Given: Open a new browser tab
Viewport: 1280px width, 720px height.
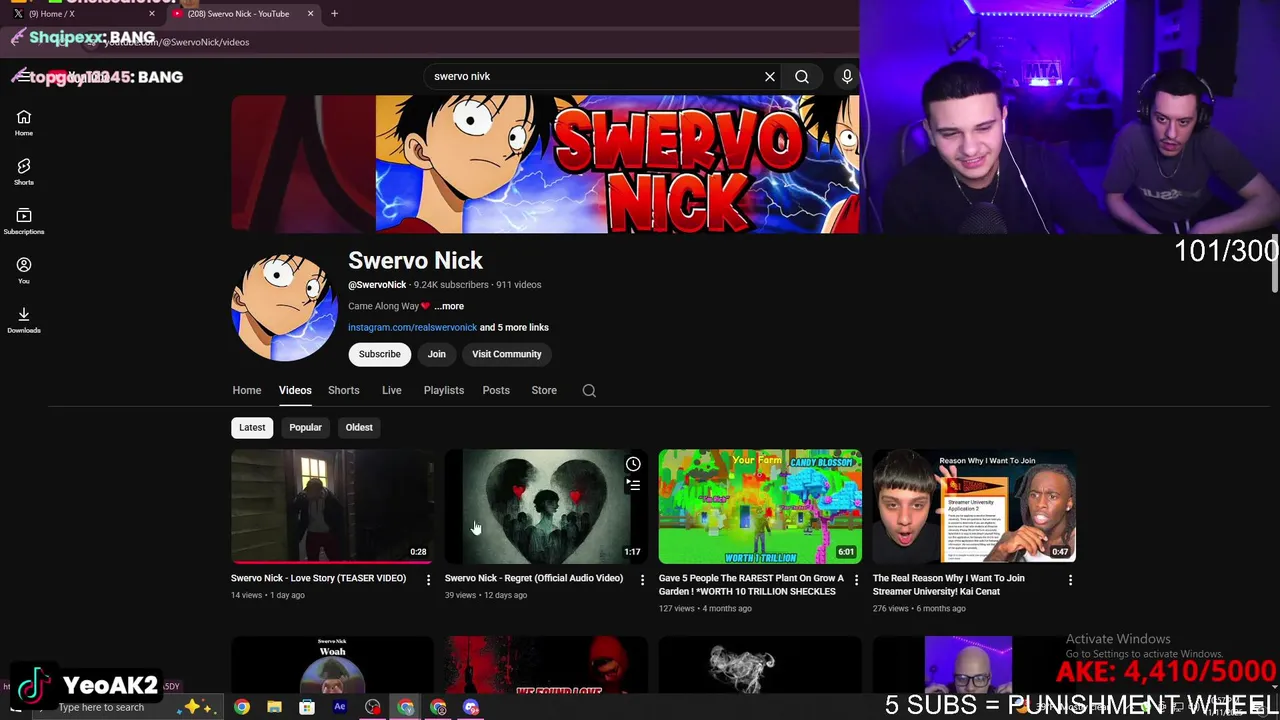Looking at the screenshot, I should point(334,13).
